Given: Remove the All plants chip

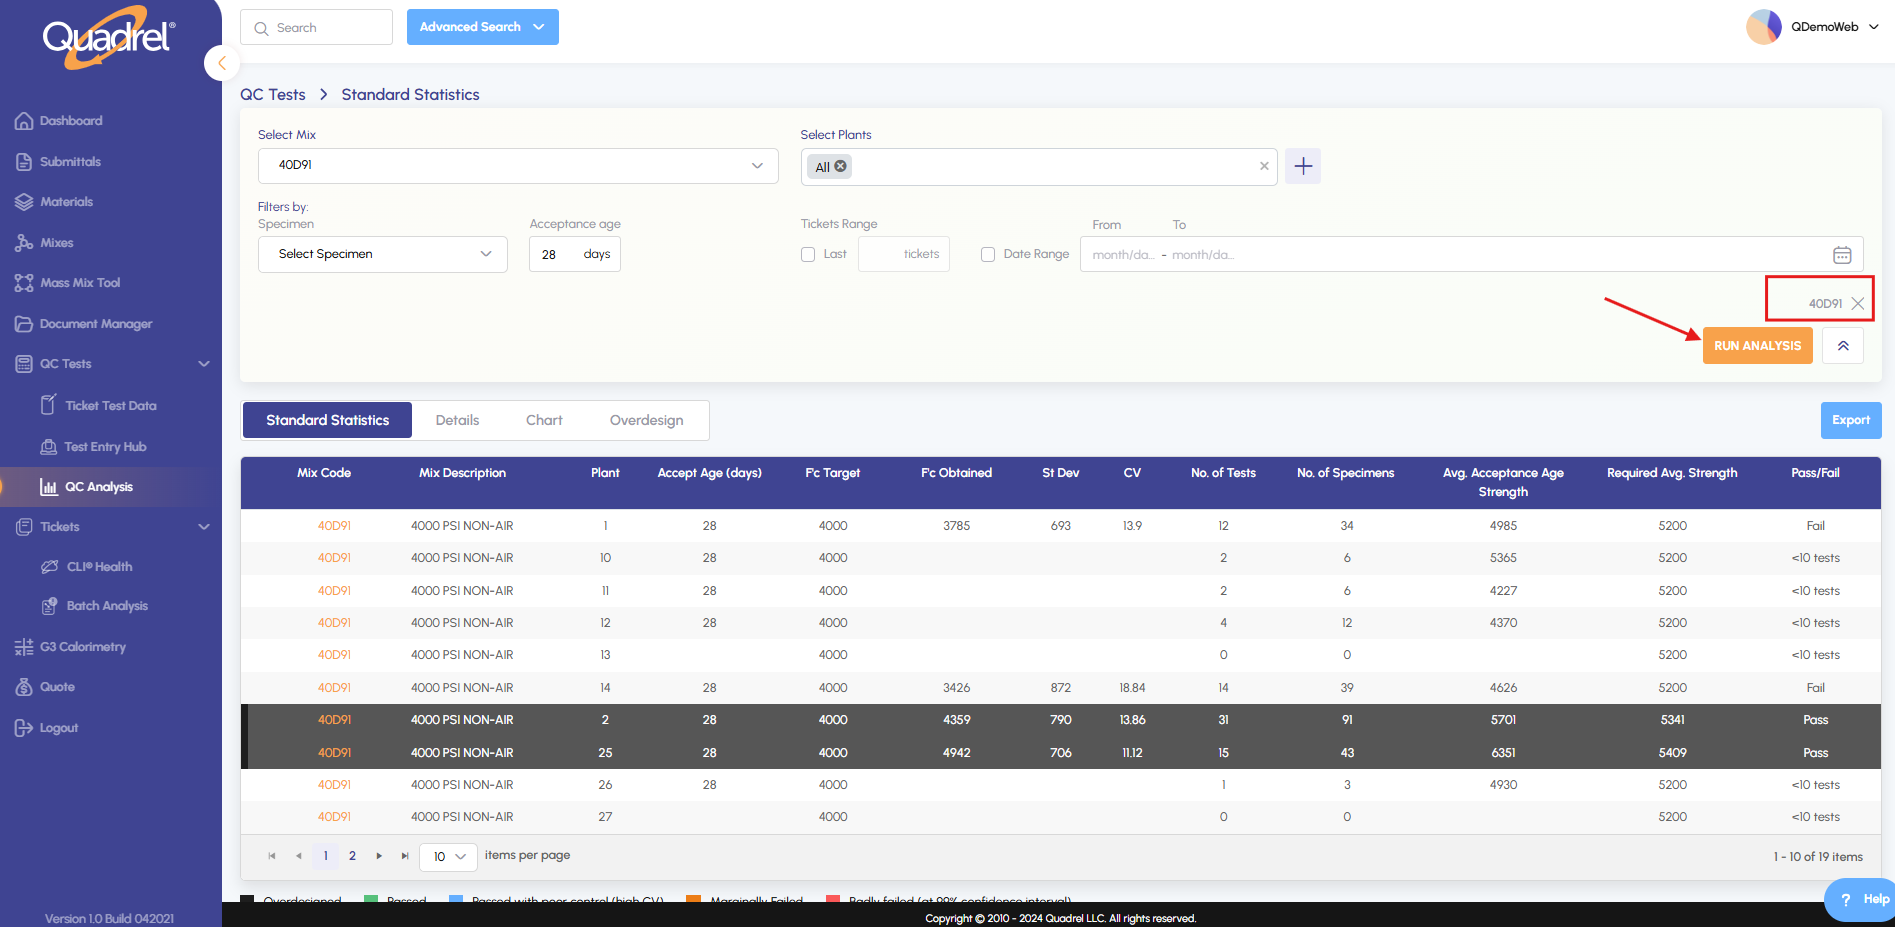Looking at the screenshot, I should click(840, 167).
